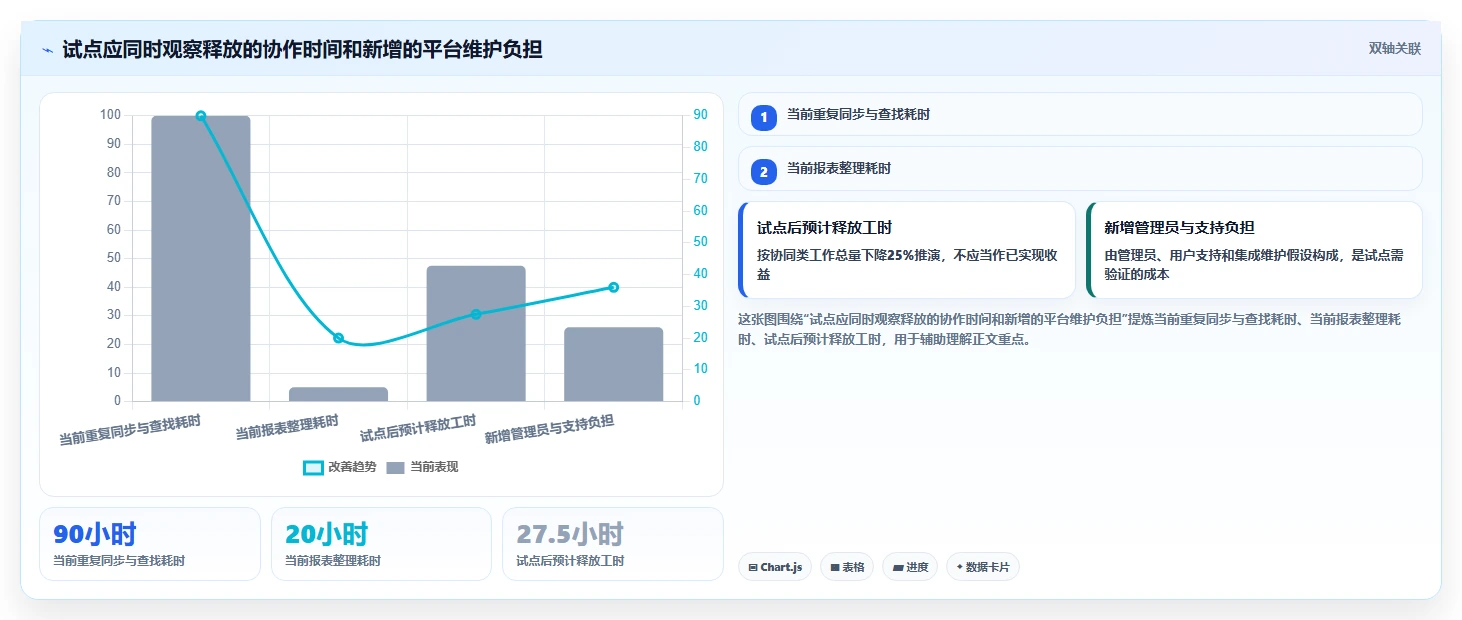Select the number 2 badge icon
Image resolution: width=1462 pixels, height=620 pixels.
(x=764, y=172)
